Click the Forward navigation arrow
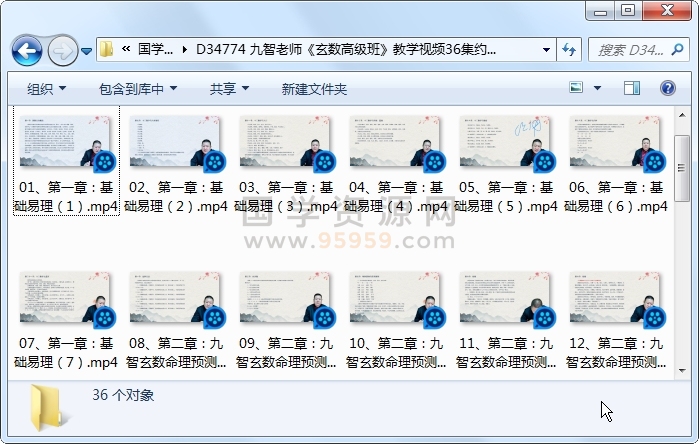The image size is (699, 444). coord(62,51)
